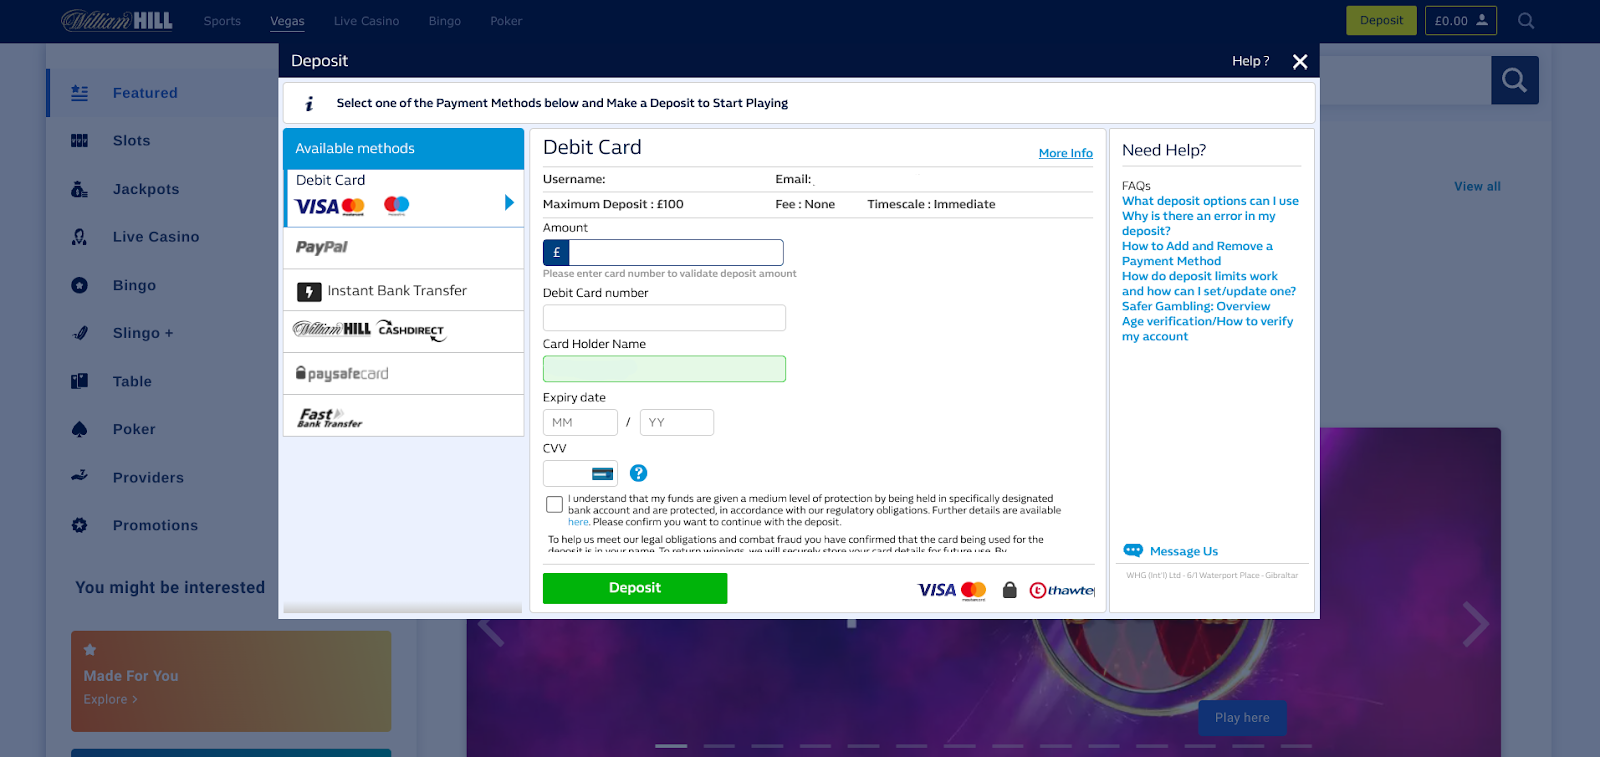1600x757 pixels.
Task: Focus the Debit Card number field
Action: pyautogui.click(x=664, y=318)
